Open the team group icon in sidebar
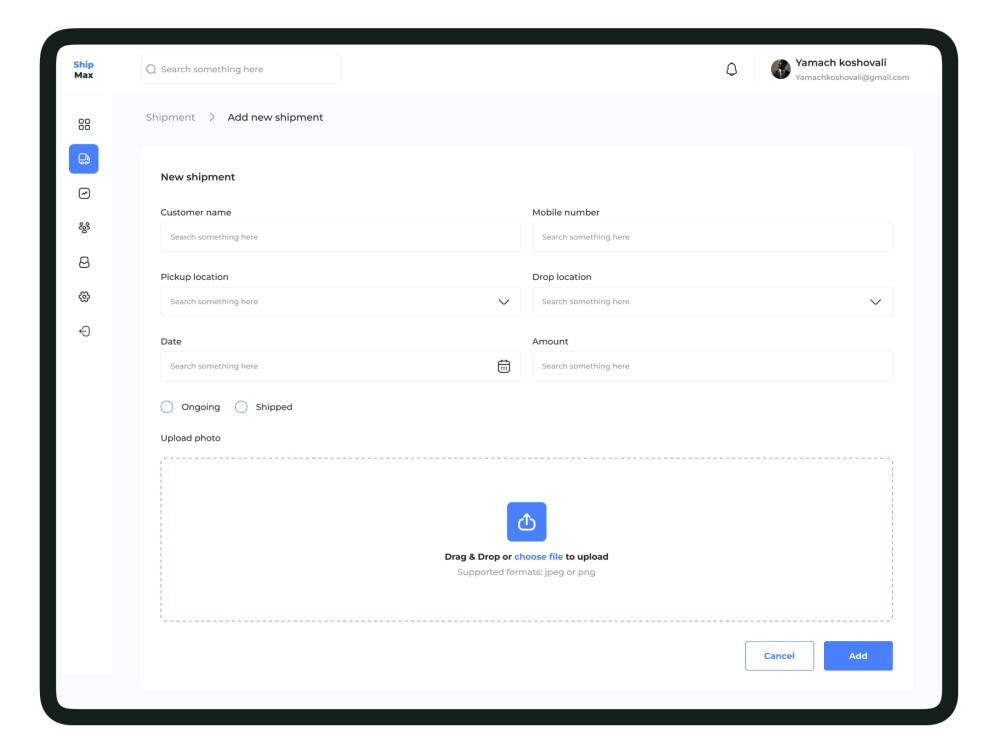This screenshot has width=1000, height=750. tap(84, 228)
